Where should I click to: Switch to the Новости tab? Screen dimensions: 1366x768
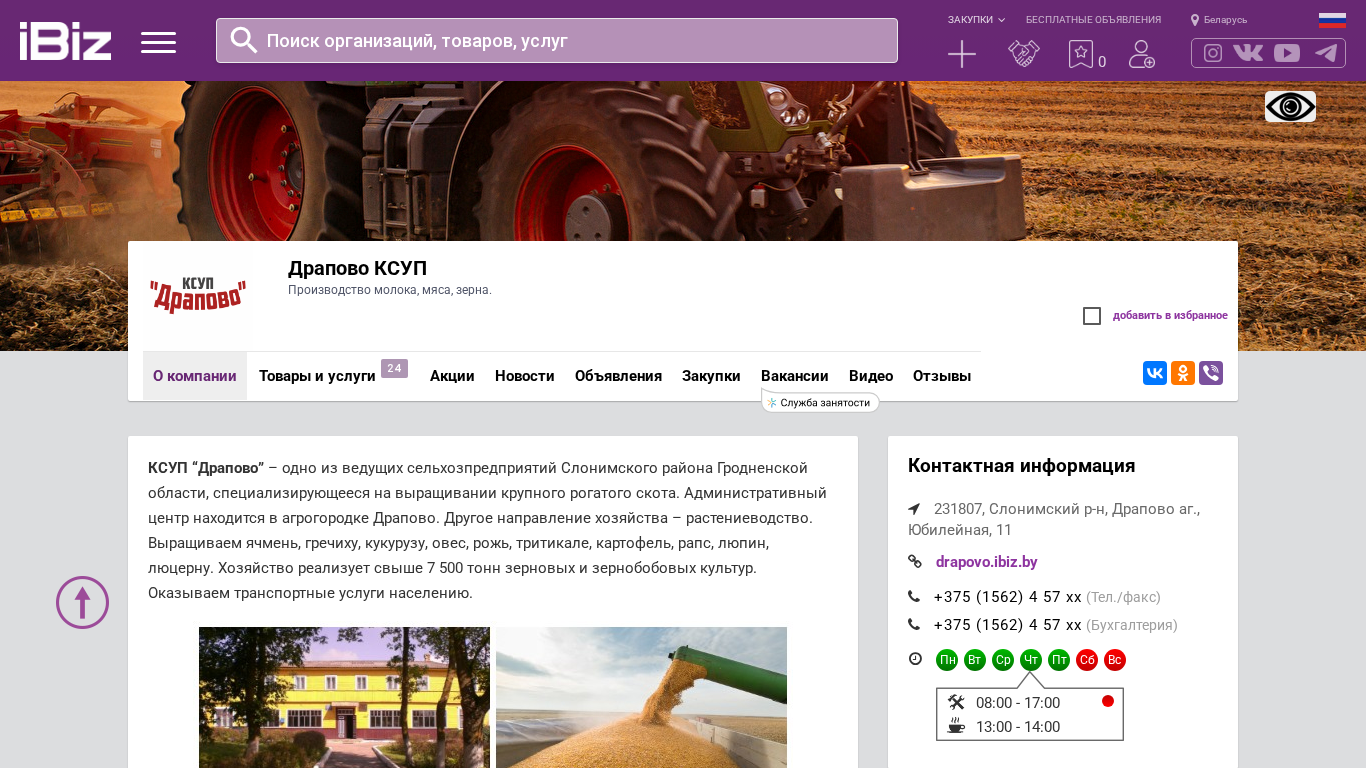click(x=525, y=376)
